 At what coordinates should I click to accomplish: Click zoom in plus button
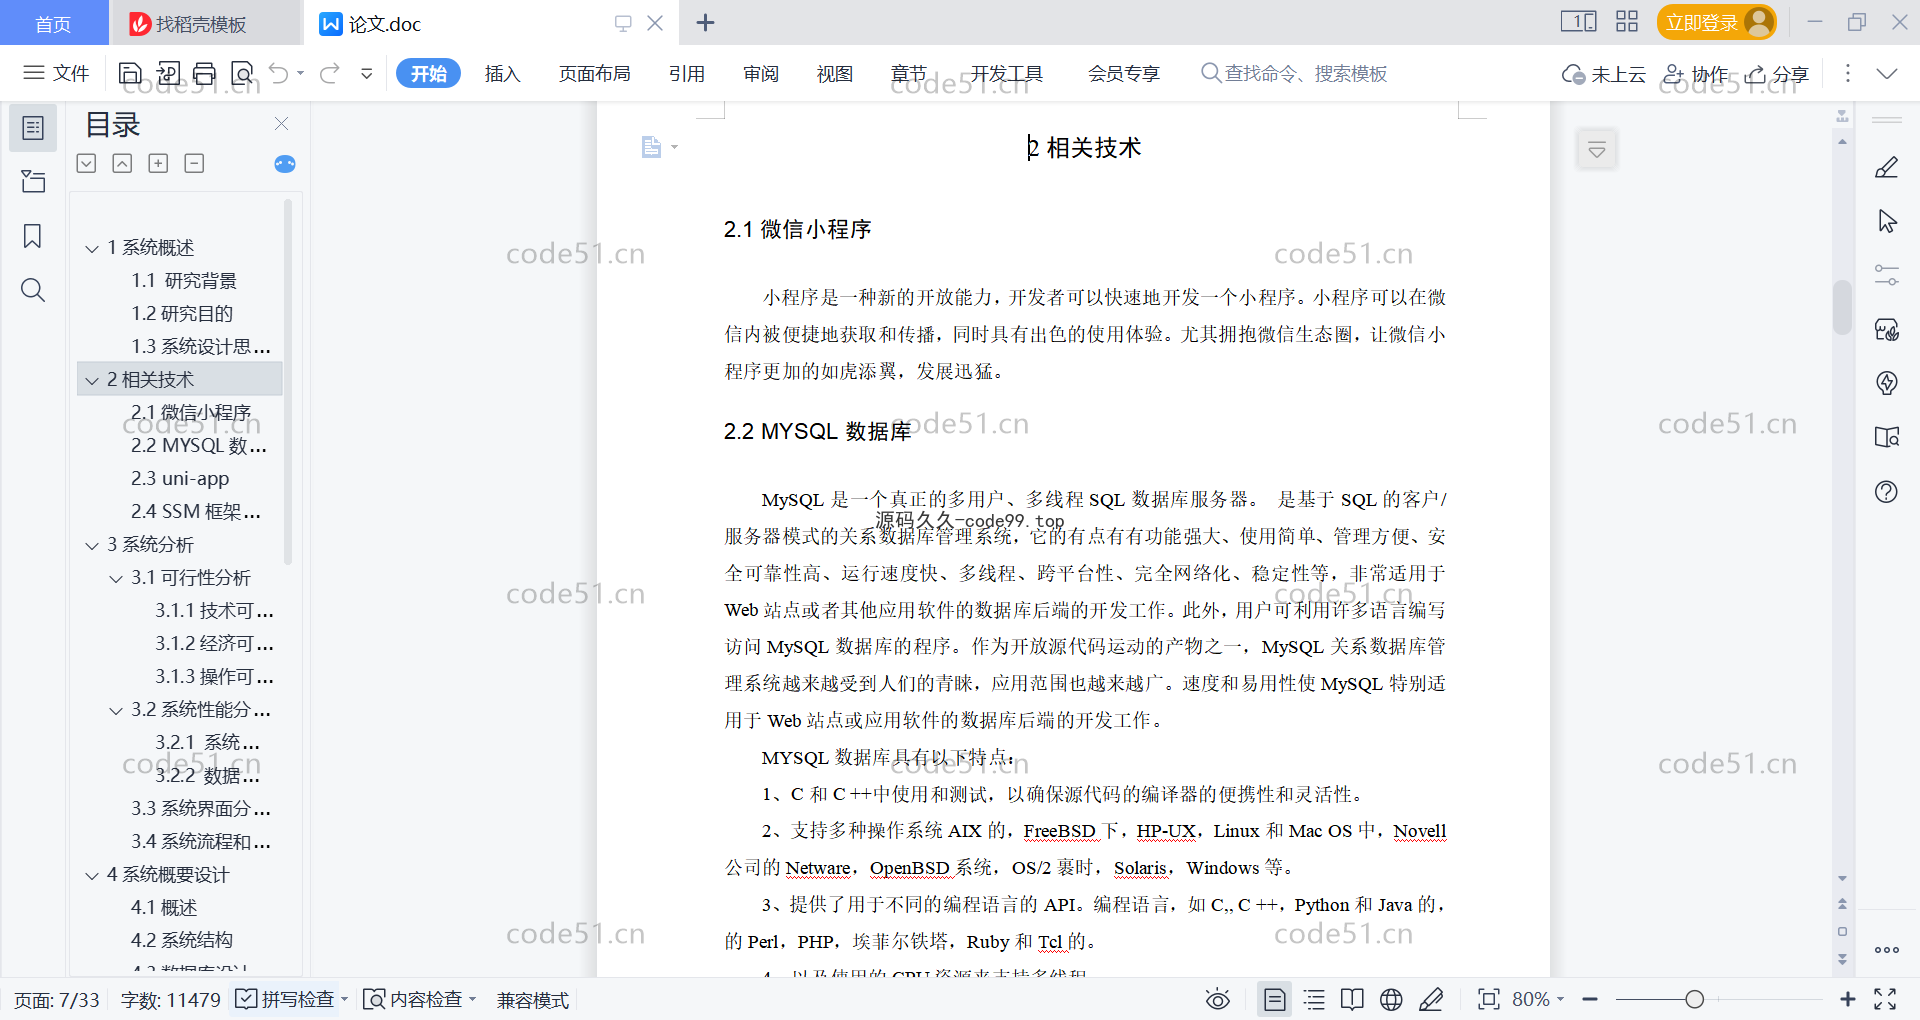(1847, 999)
